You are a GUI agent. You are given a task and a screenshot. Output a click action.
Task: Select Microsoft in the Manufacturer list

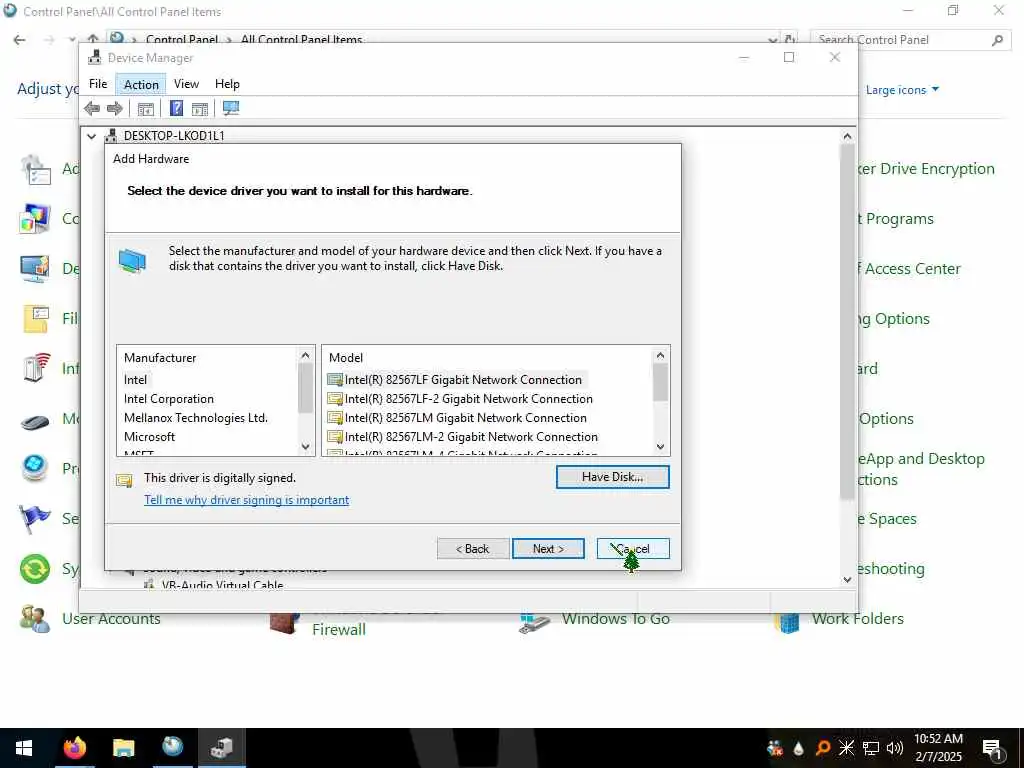(150, 437)
